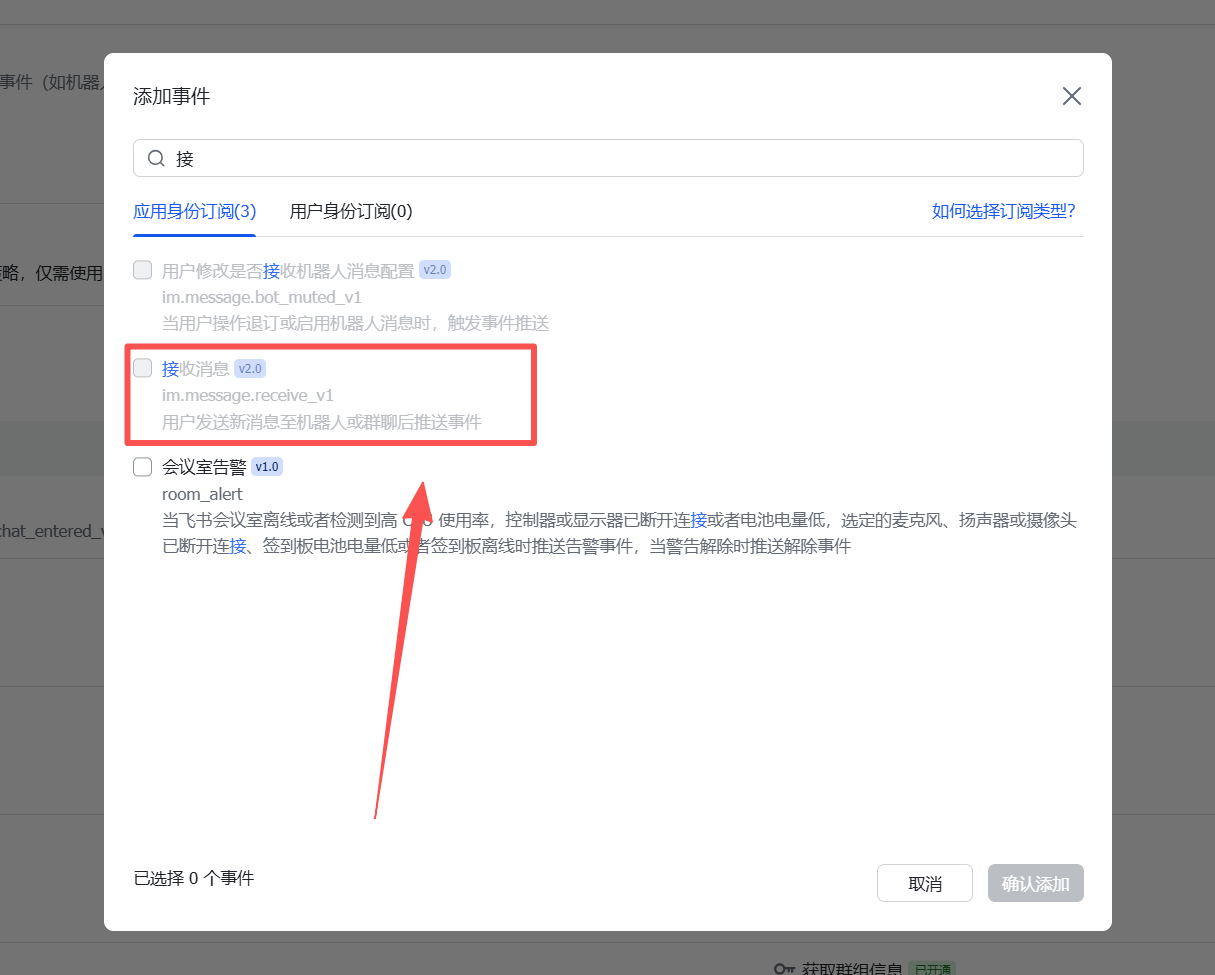Image resolution: width=1215 pixels, height=975 pixels.
Task: Open the 如何选择订阅类型? help link
Action: (x=1004, y=211)
